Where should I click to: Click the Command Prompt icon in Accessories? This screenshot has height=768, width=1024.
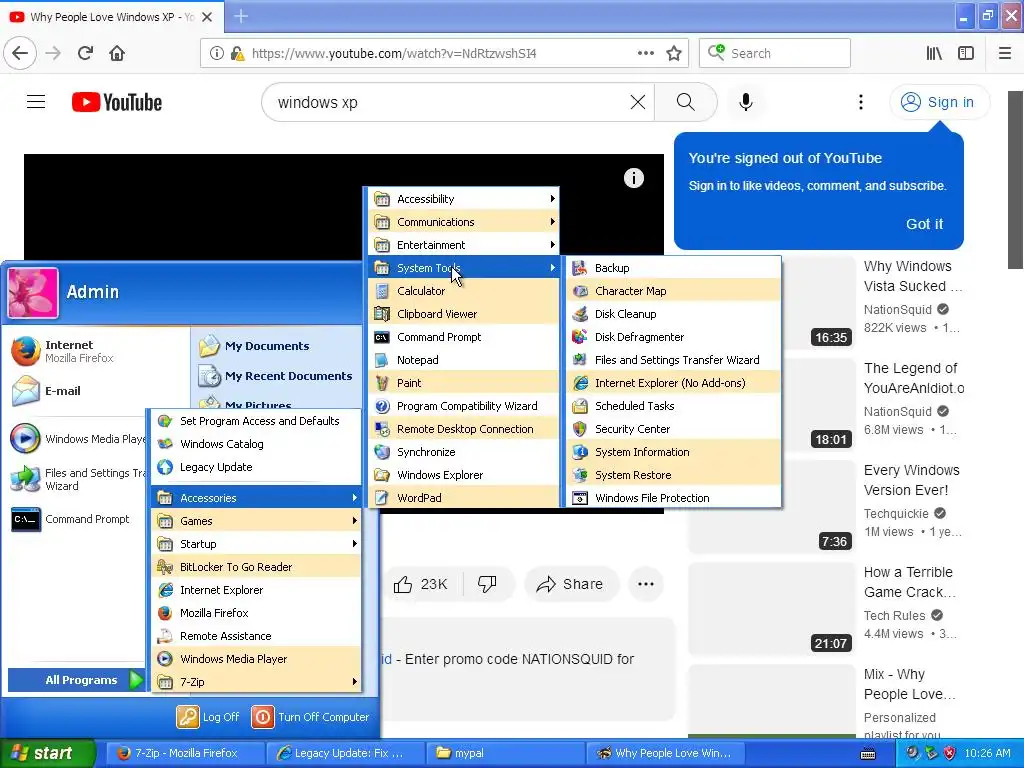[382, 337]
